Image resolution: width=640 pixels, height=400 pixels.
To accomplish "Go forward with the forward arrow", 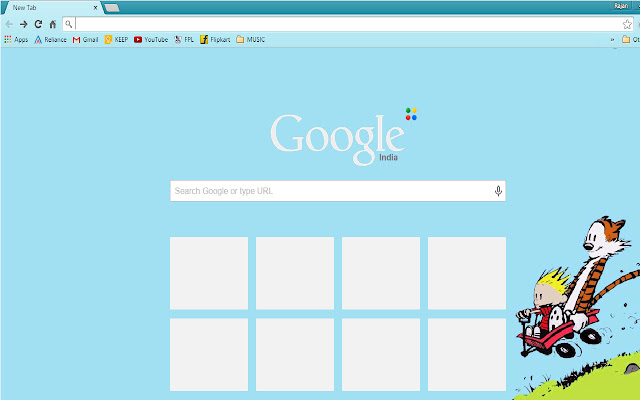I will 24,24.
